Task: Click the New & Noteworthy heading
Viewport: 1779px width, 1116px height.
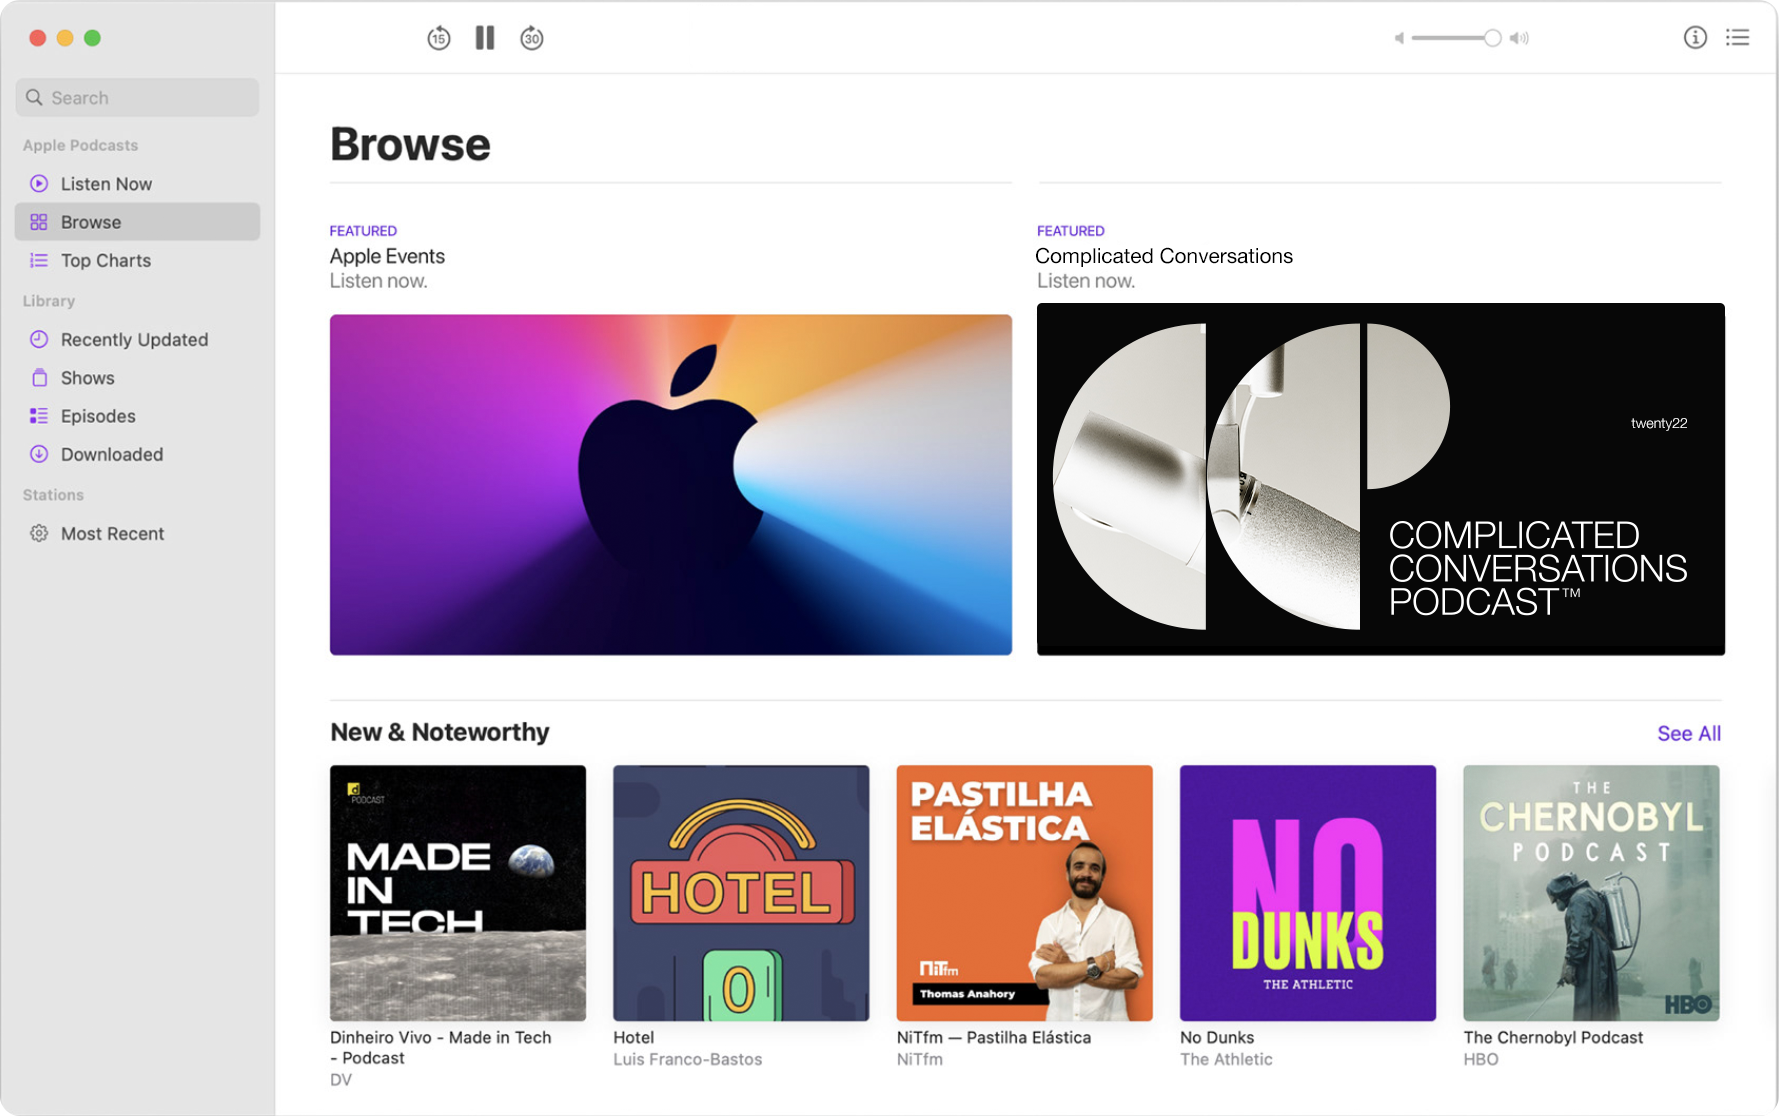Action: pos(440,732)
